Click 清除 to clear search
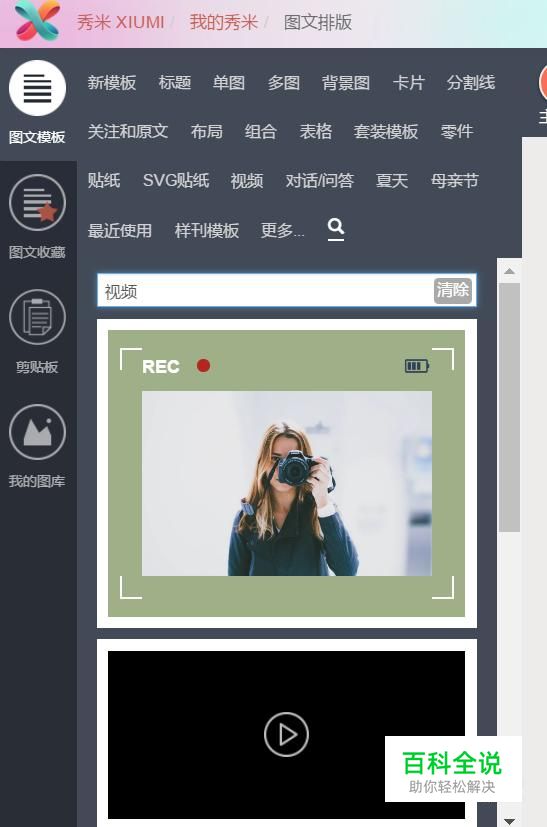This screenshot has width=547, height=827. 453,291
